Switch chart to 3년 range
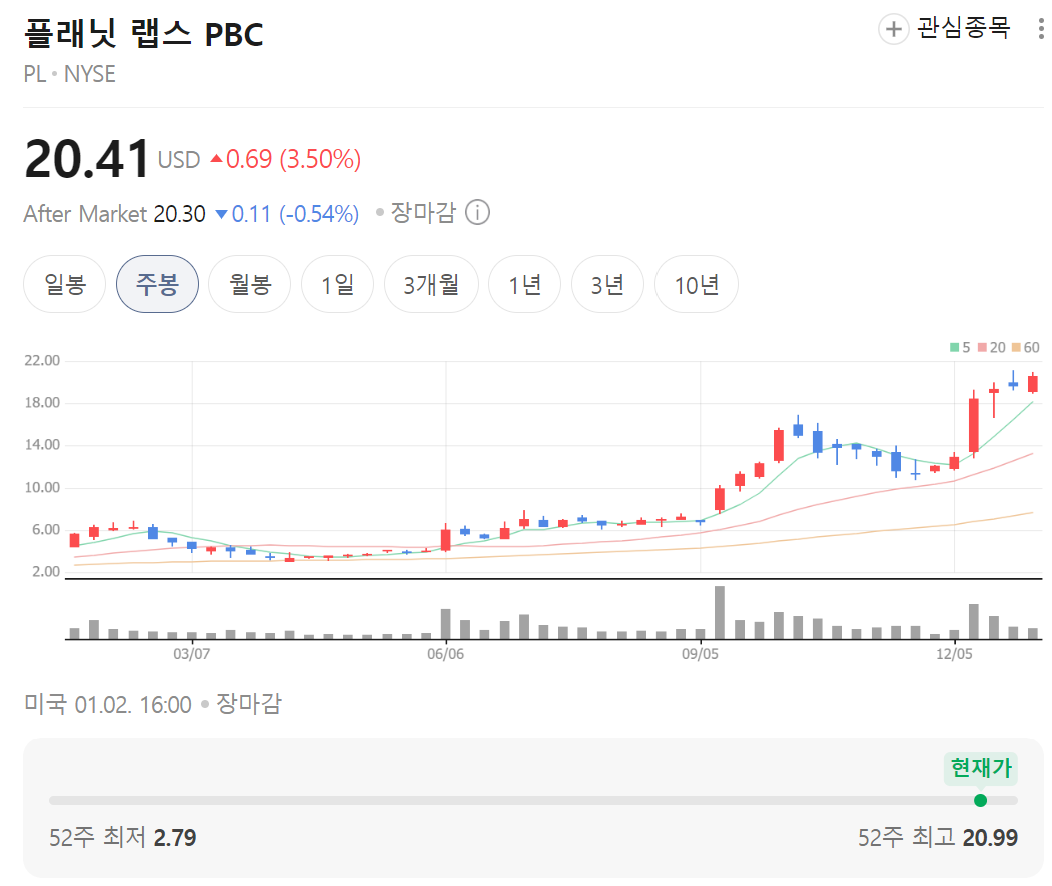 pyautogui.click(x=607, y=284)
